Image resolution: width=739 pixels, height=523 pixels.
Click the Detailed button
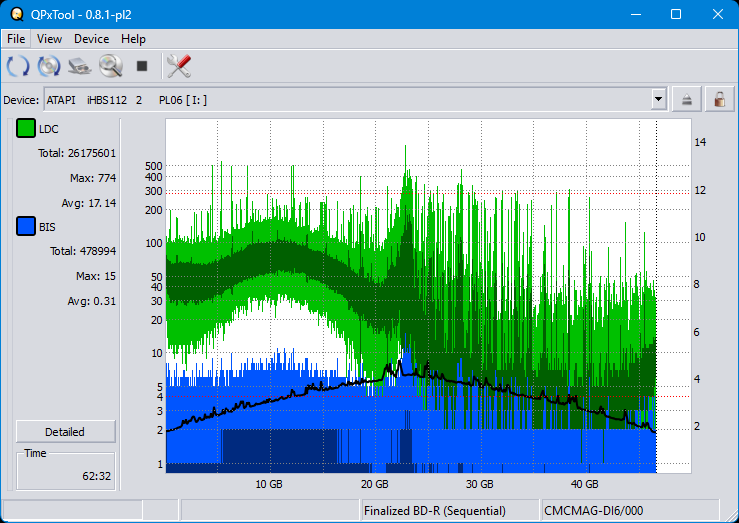(65, 432)
